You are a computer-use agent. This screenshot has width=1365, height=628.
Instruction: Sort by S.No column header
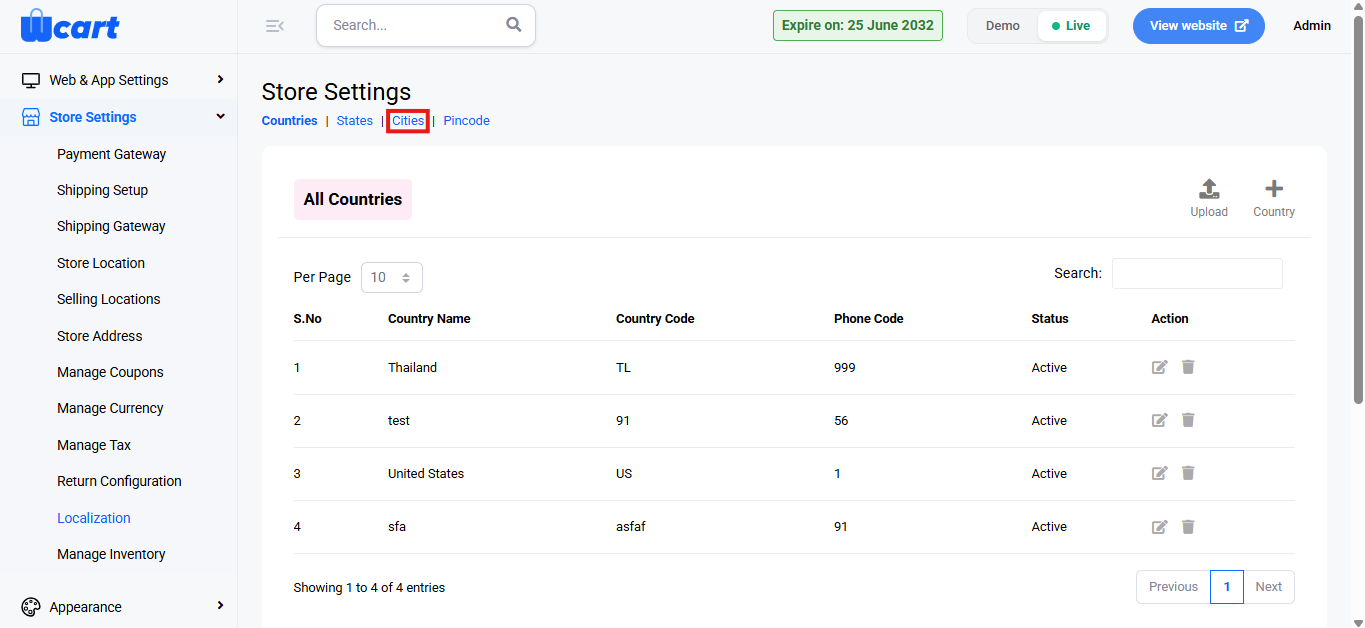point(307,319)
